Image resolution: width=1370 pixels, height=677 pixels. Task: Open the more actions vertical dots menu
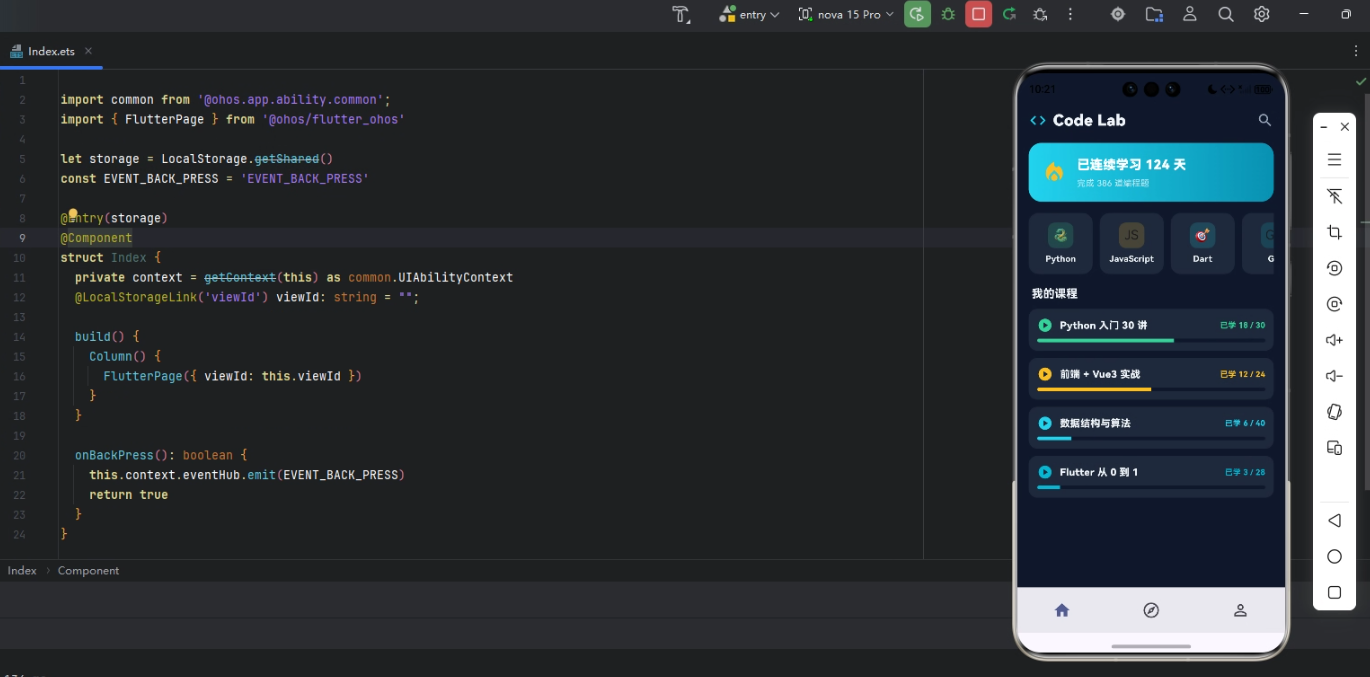(1071, 14)
